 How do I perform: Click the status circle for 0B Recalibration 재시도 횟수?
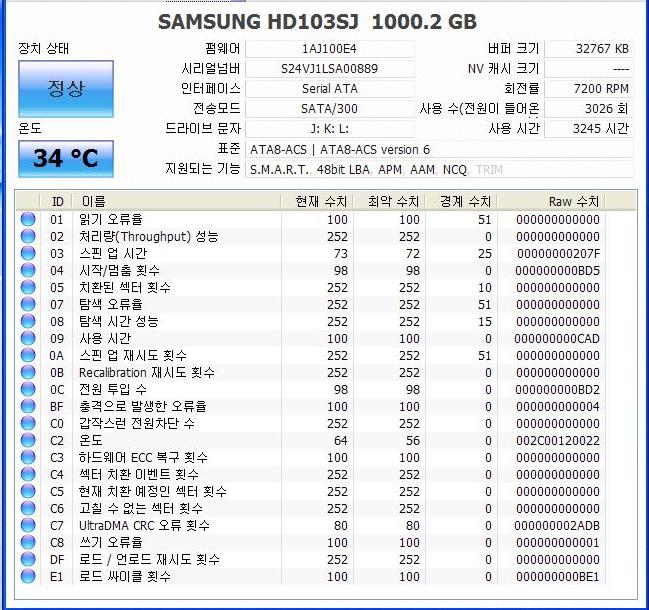pos(28,372)
